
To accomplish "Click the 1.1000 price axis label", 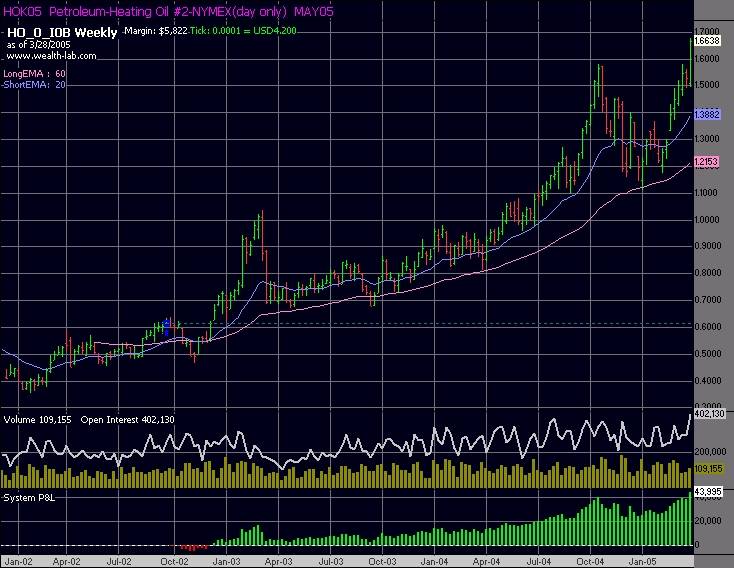I will pos(707,193).
